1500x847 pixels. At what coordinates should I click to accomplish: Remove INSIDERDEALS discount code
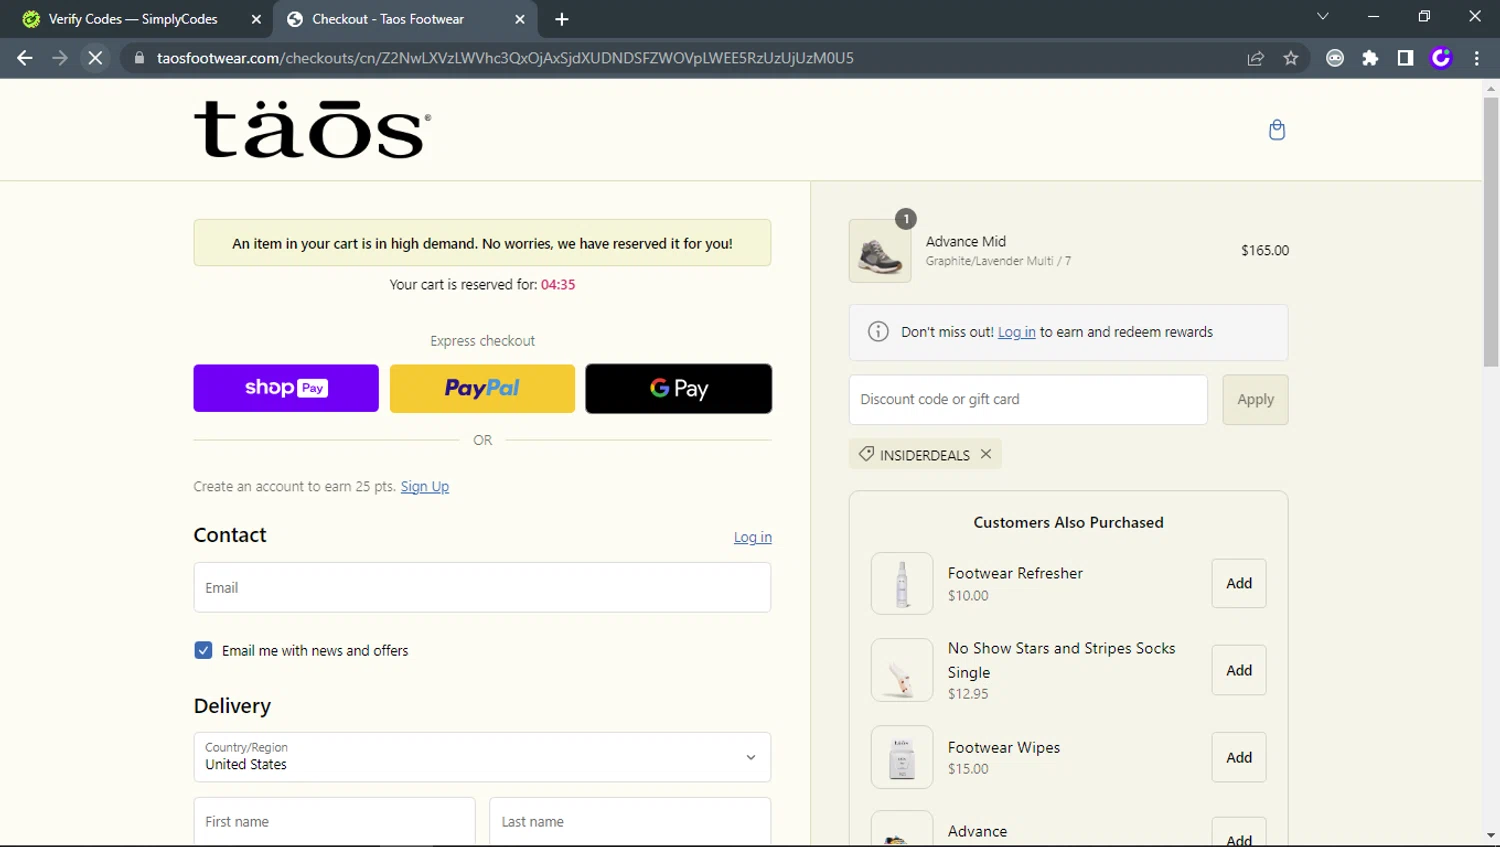(x=986, y=454)
